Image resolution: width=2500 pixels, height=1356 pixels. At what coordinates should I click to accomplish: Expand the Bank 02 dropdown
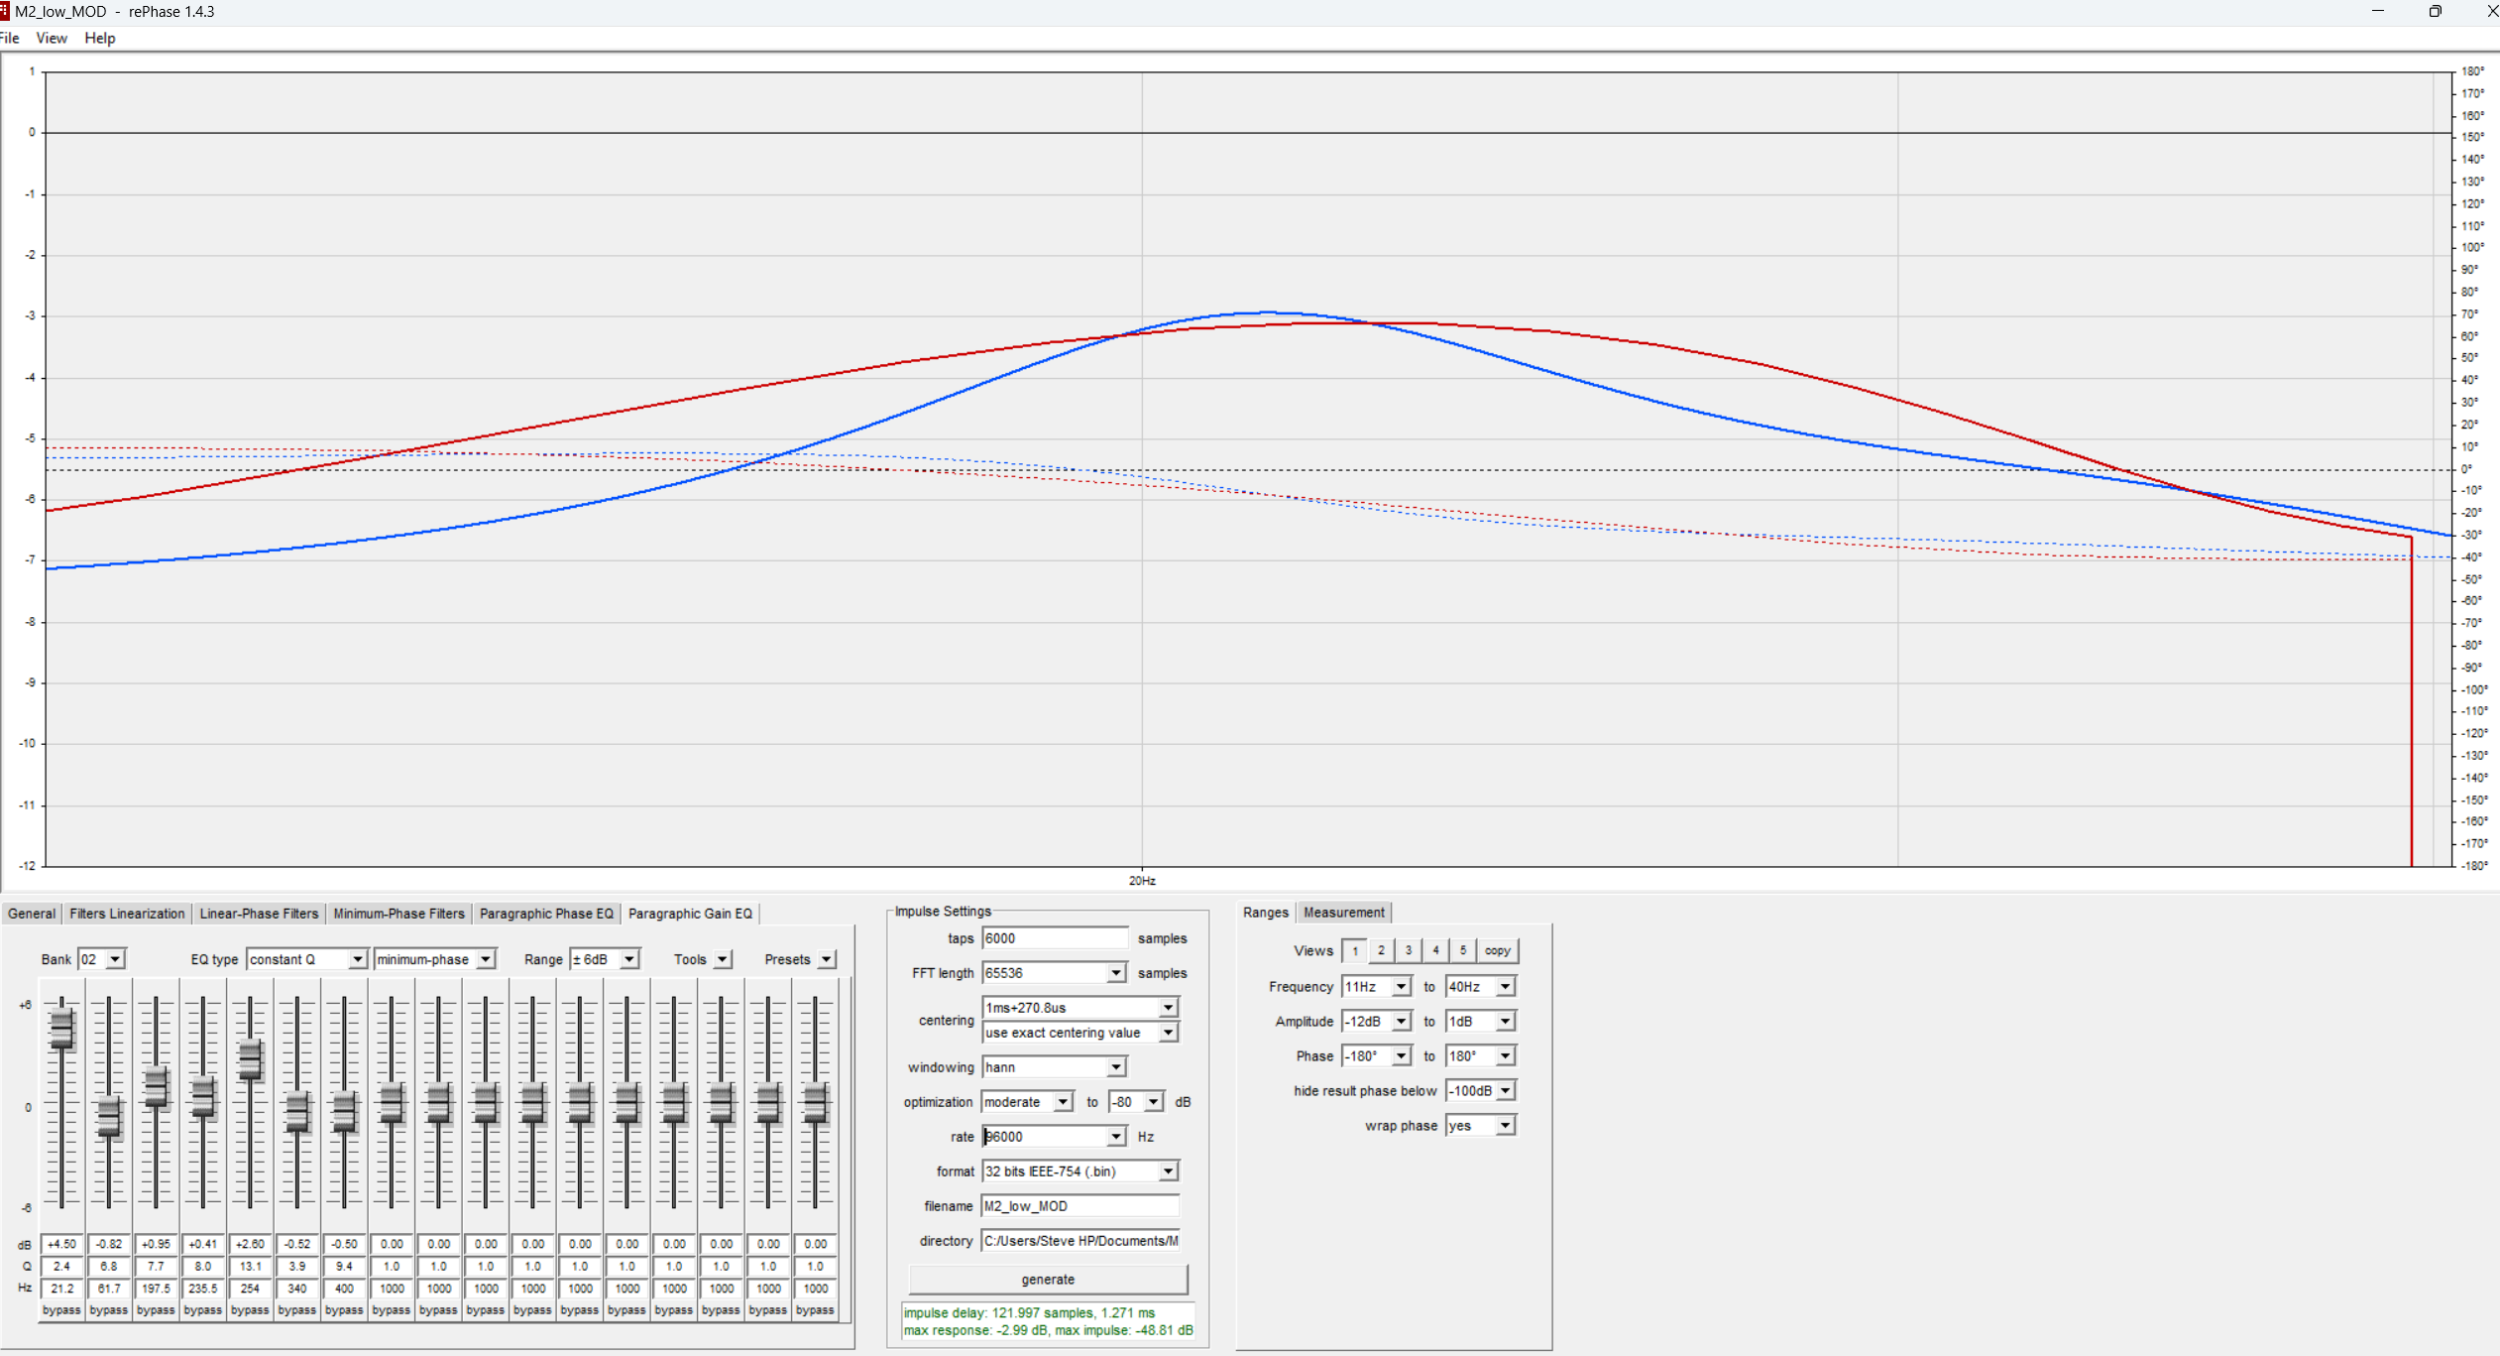point(115,959)
